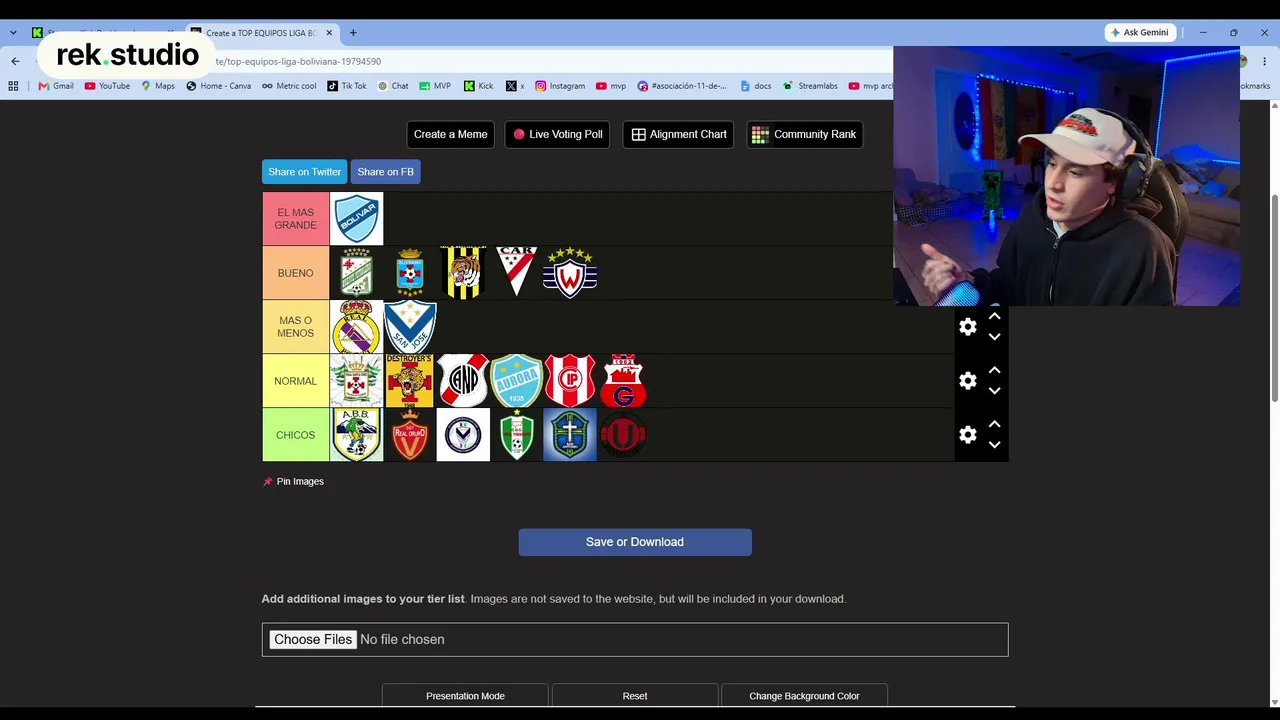
Task: Click the Aurora 1935 sky-blue crest
Action: tap(517, 381)
